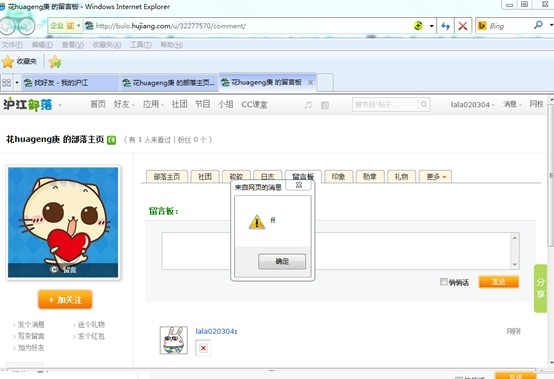The width and height of the screenshot is (554, 379).
Task: Open the quick tabs grid icon
Action: 7,83
